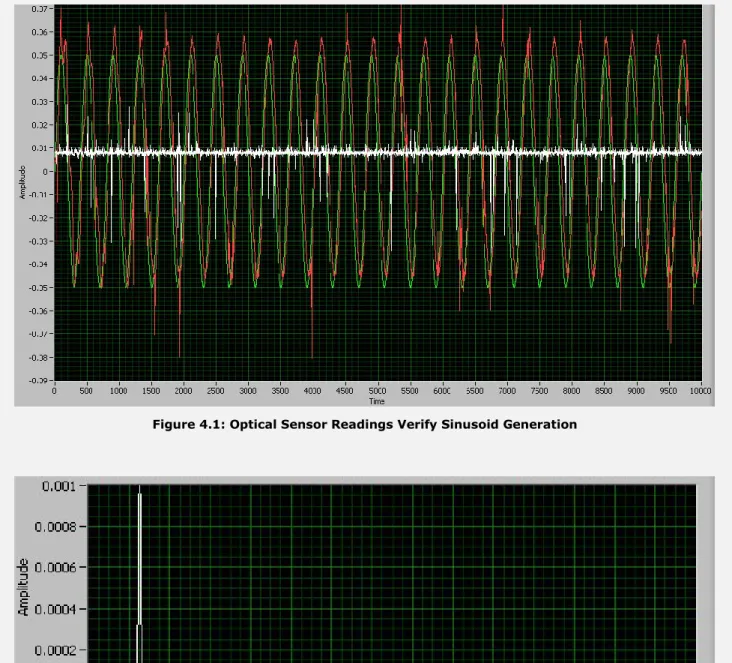Click the '10000' time axis tick
Screen dimensions: 732x663
[700, 391]
